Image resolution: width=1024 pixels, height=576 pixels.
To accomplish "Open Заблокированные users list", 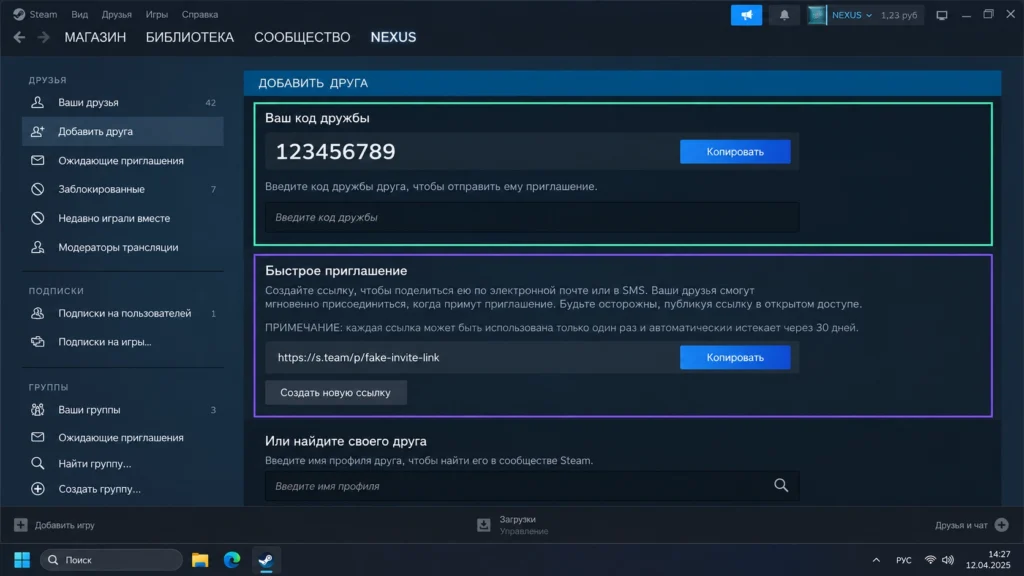I will (123, 189).
